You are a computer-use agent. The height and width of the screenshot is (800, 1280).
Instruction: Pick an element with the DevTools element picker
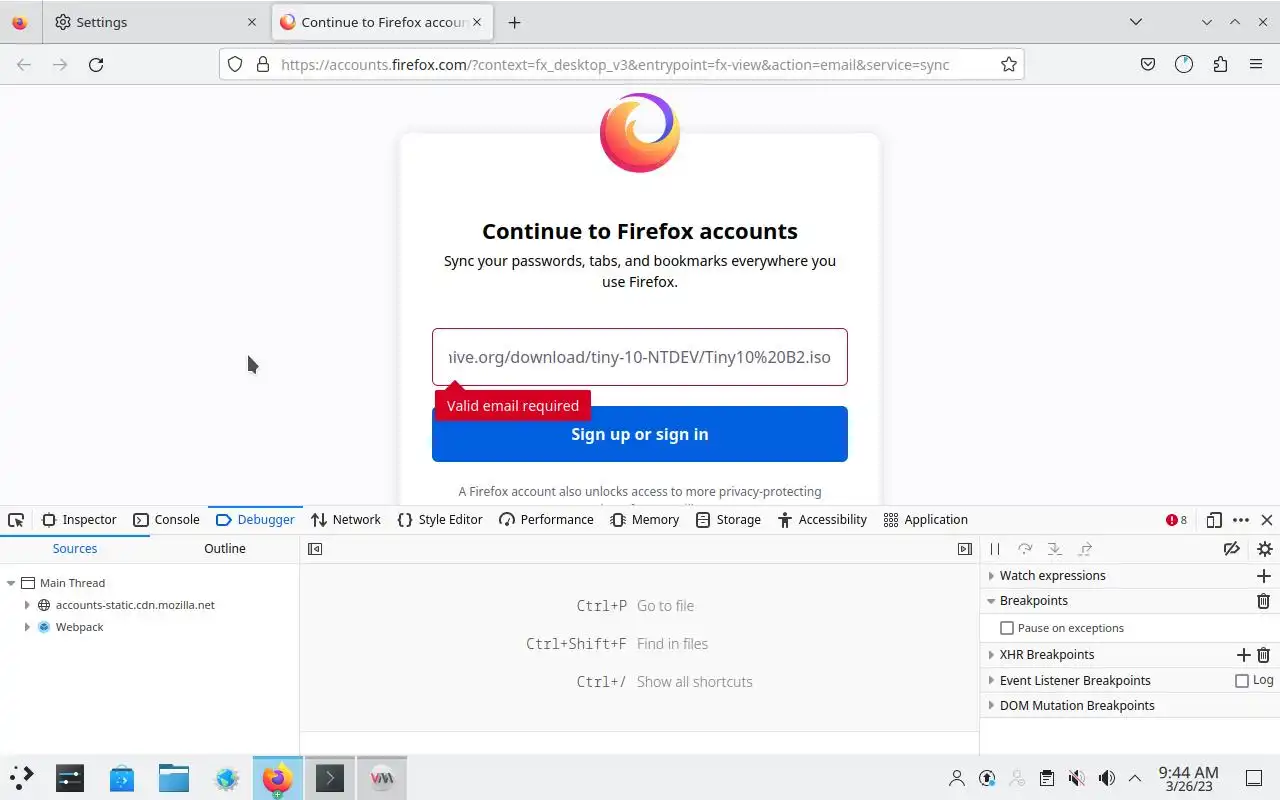pyautogui.click(x=16, y=520)
